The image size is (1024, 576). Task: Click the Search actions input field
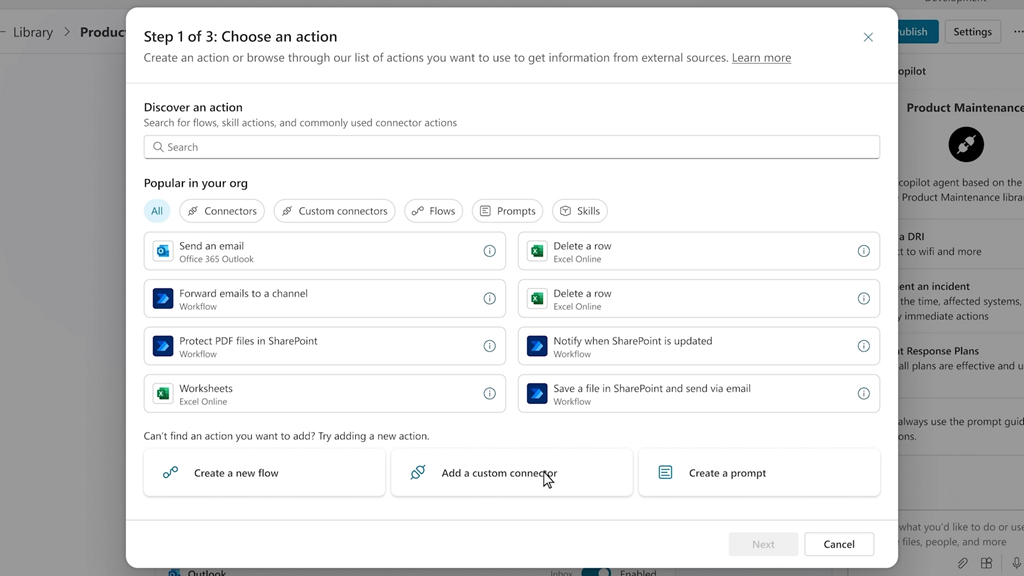pos(511,147)
